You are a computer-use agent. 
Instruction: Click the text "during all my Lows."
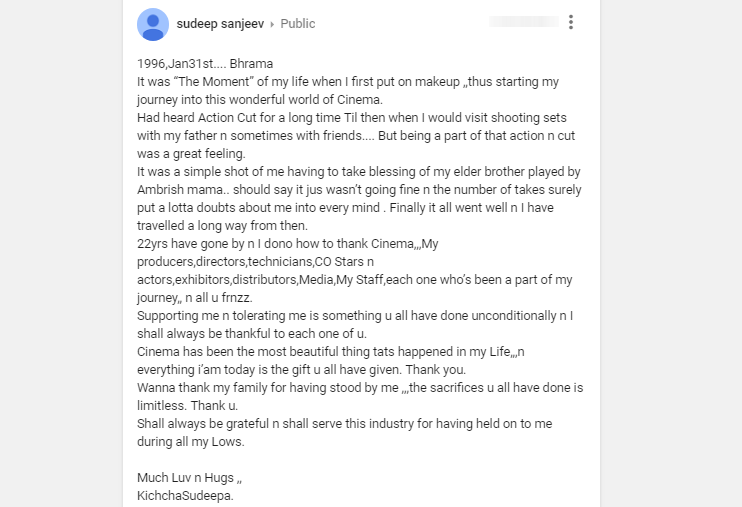(191, 441)
